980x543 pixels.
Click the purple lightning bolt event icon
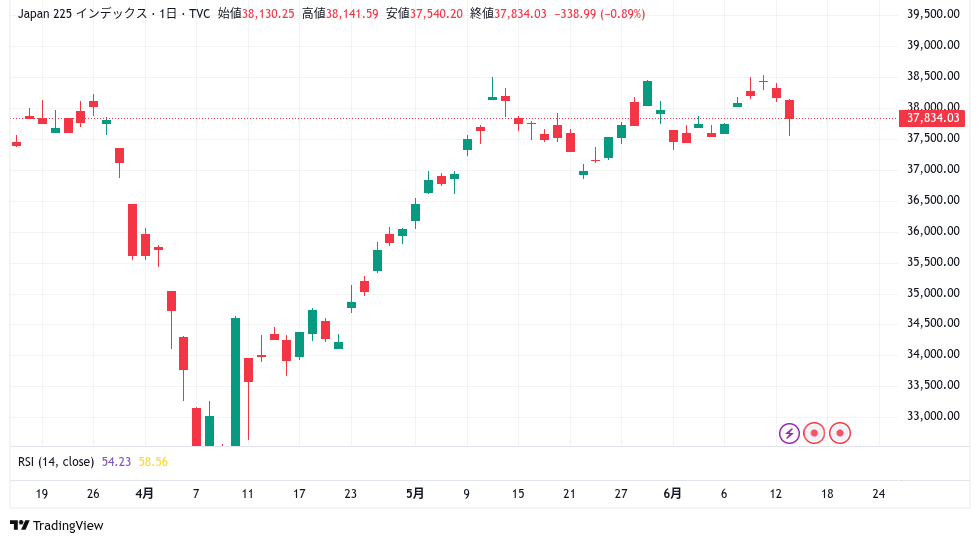pyautogui.click(x=789, y=433)
